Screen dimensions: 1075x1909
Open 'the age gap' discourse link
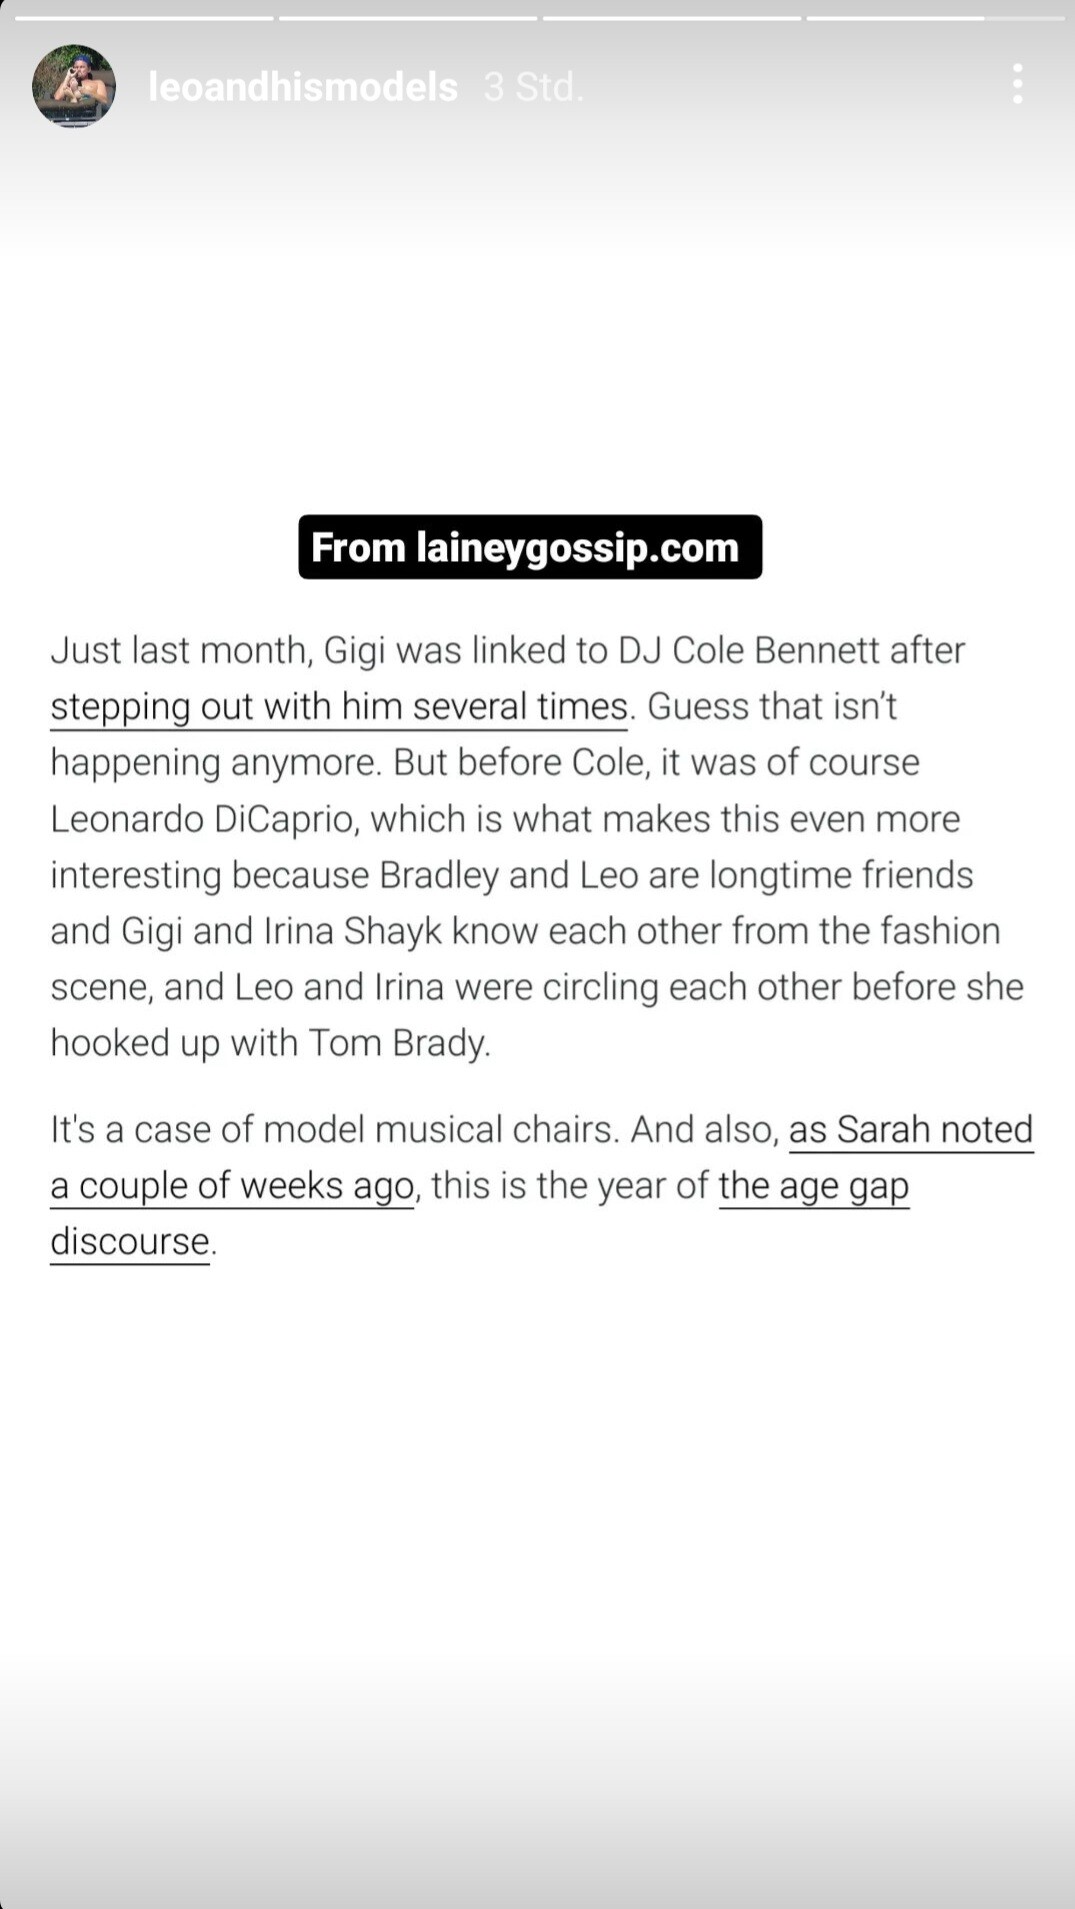click(x=813, y=1186)
